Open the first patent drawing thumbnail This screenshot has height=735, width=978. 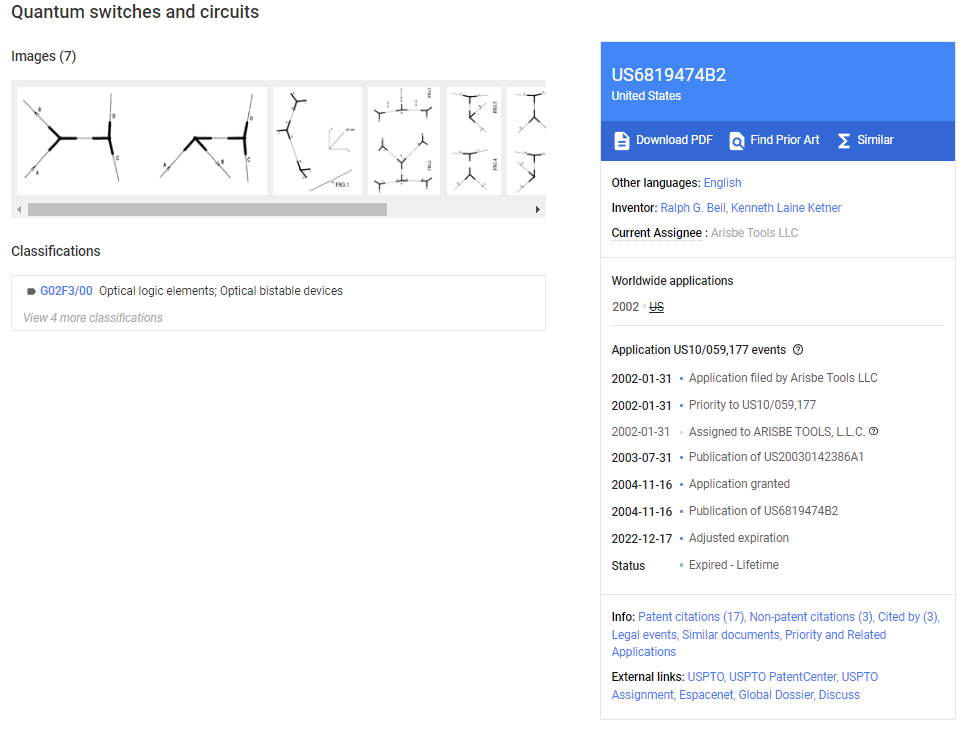point(142,141)
